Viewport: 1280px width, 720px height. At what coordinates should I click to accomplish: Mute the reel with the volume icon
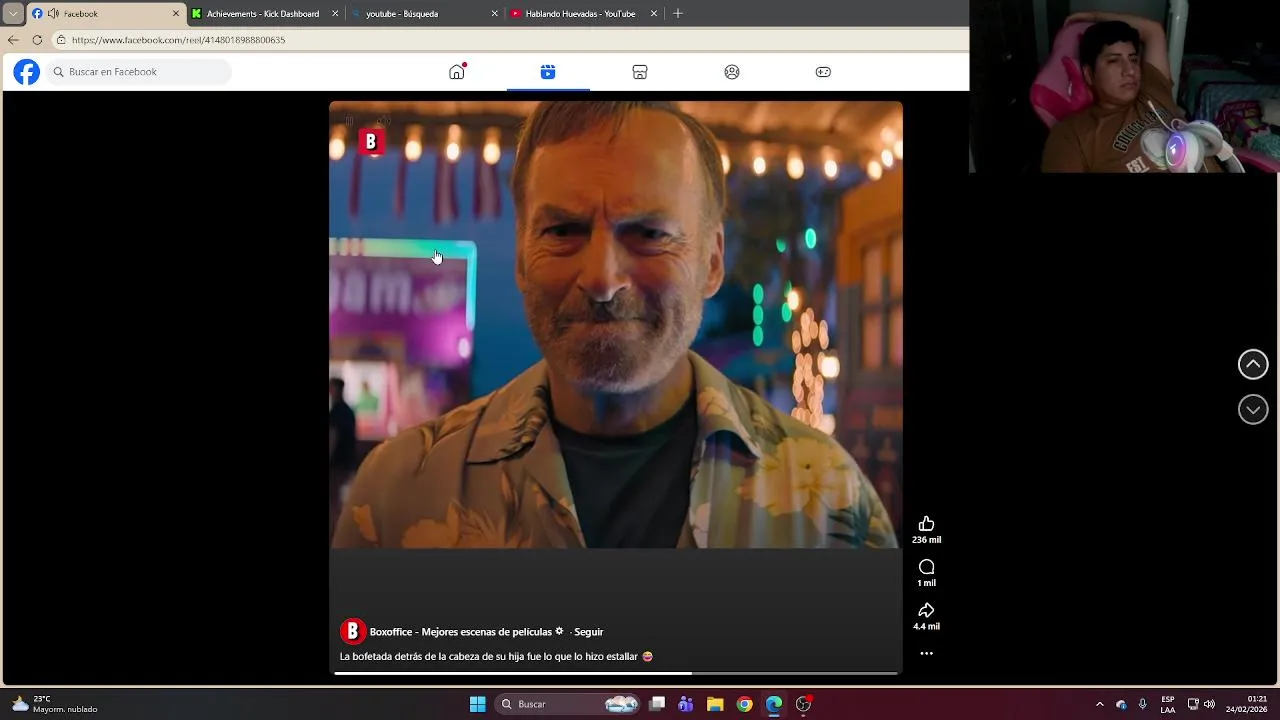point(383,121)
